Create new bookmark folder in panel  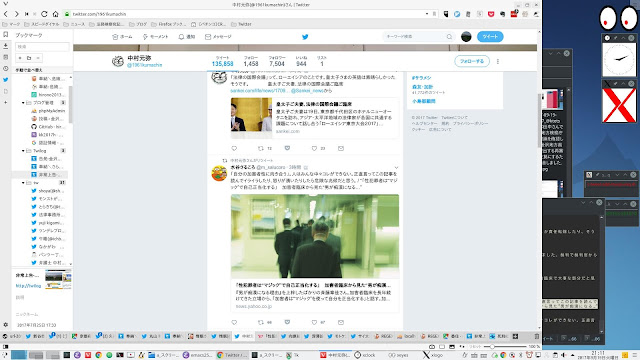pyautogui.click(x=29, y=58)
